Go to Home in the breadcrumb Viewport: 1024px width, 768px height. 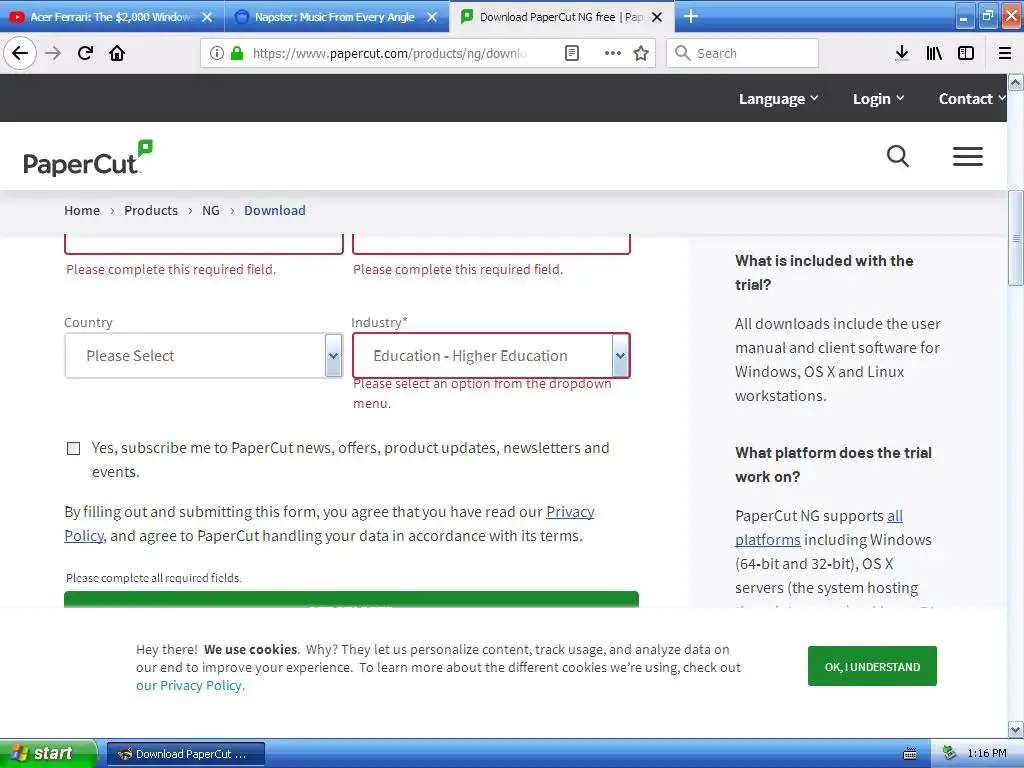point(82,210)
